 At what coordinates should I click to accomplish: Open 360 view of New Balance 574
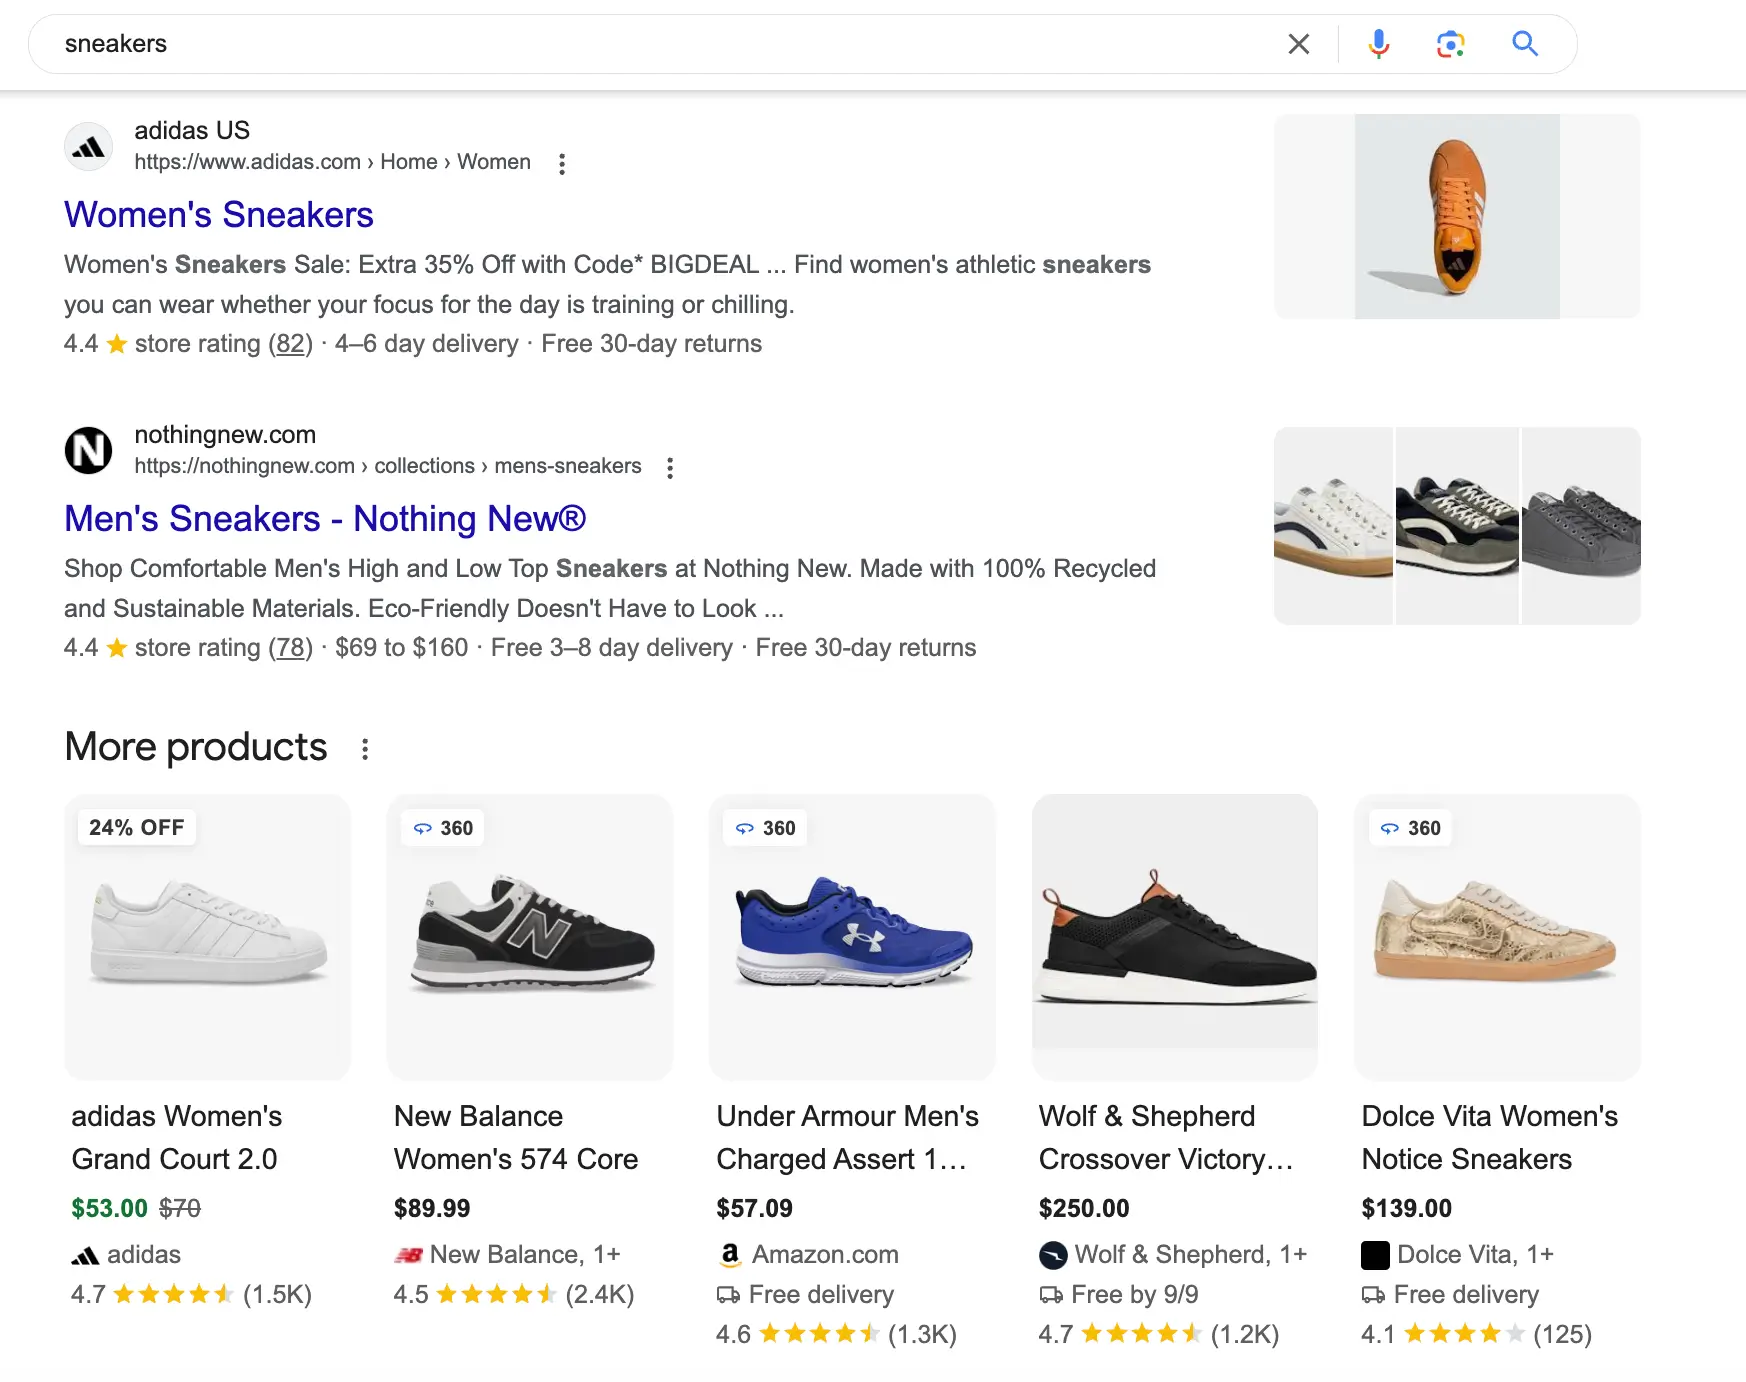(x=443, y=828)
